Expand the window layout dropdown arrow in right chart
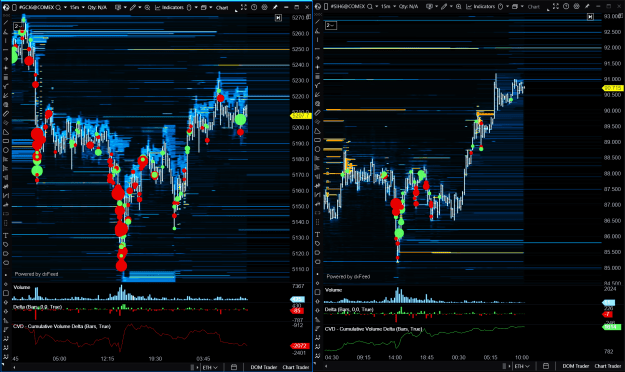 point(522,6)
